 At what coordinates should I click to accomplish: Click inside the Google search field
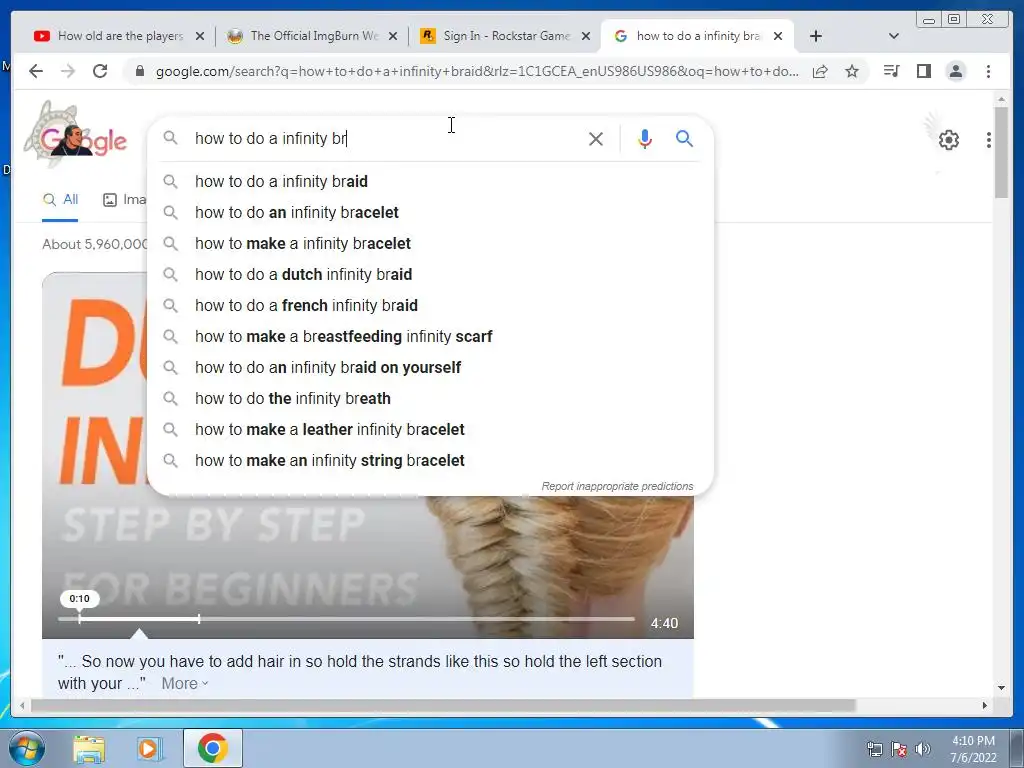[x=385, y=138]
